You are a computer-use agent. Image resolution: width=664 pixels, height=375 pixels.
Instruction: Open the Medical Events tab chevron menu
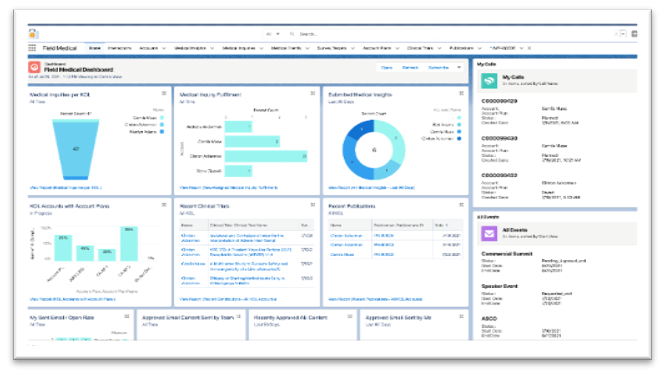tap(307, 48)
